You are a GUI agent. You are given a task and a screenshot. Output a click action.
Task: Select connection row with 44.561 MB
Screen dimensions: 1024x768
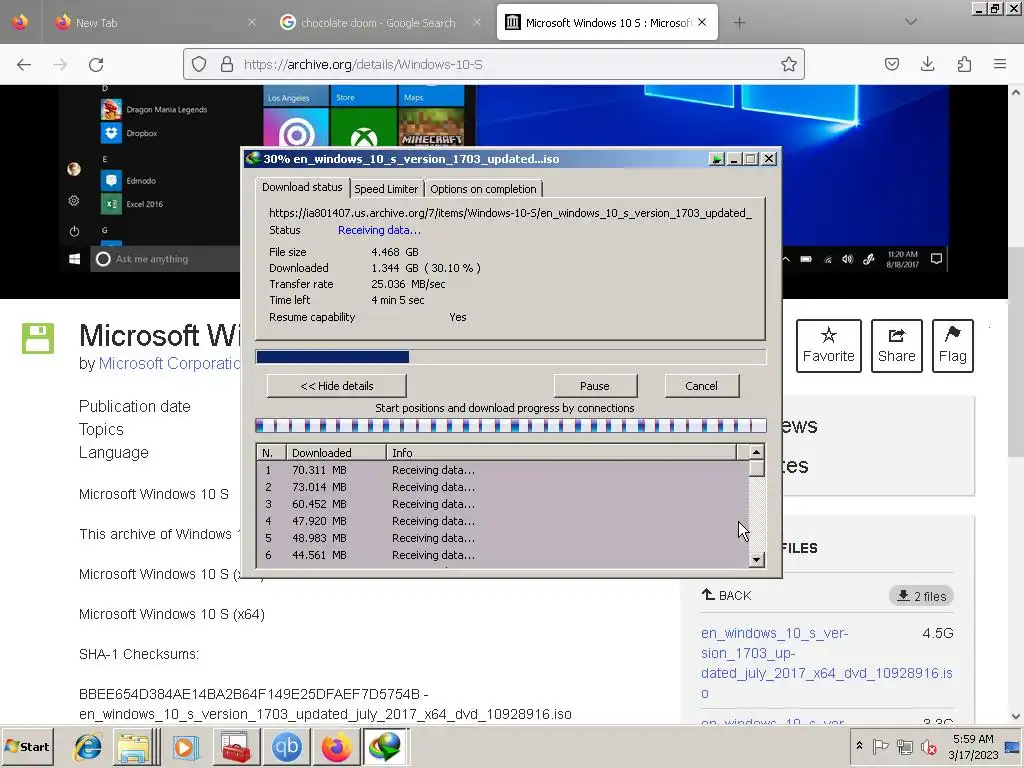point(503,555)
